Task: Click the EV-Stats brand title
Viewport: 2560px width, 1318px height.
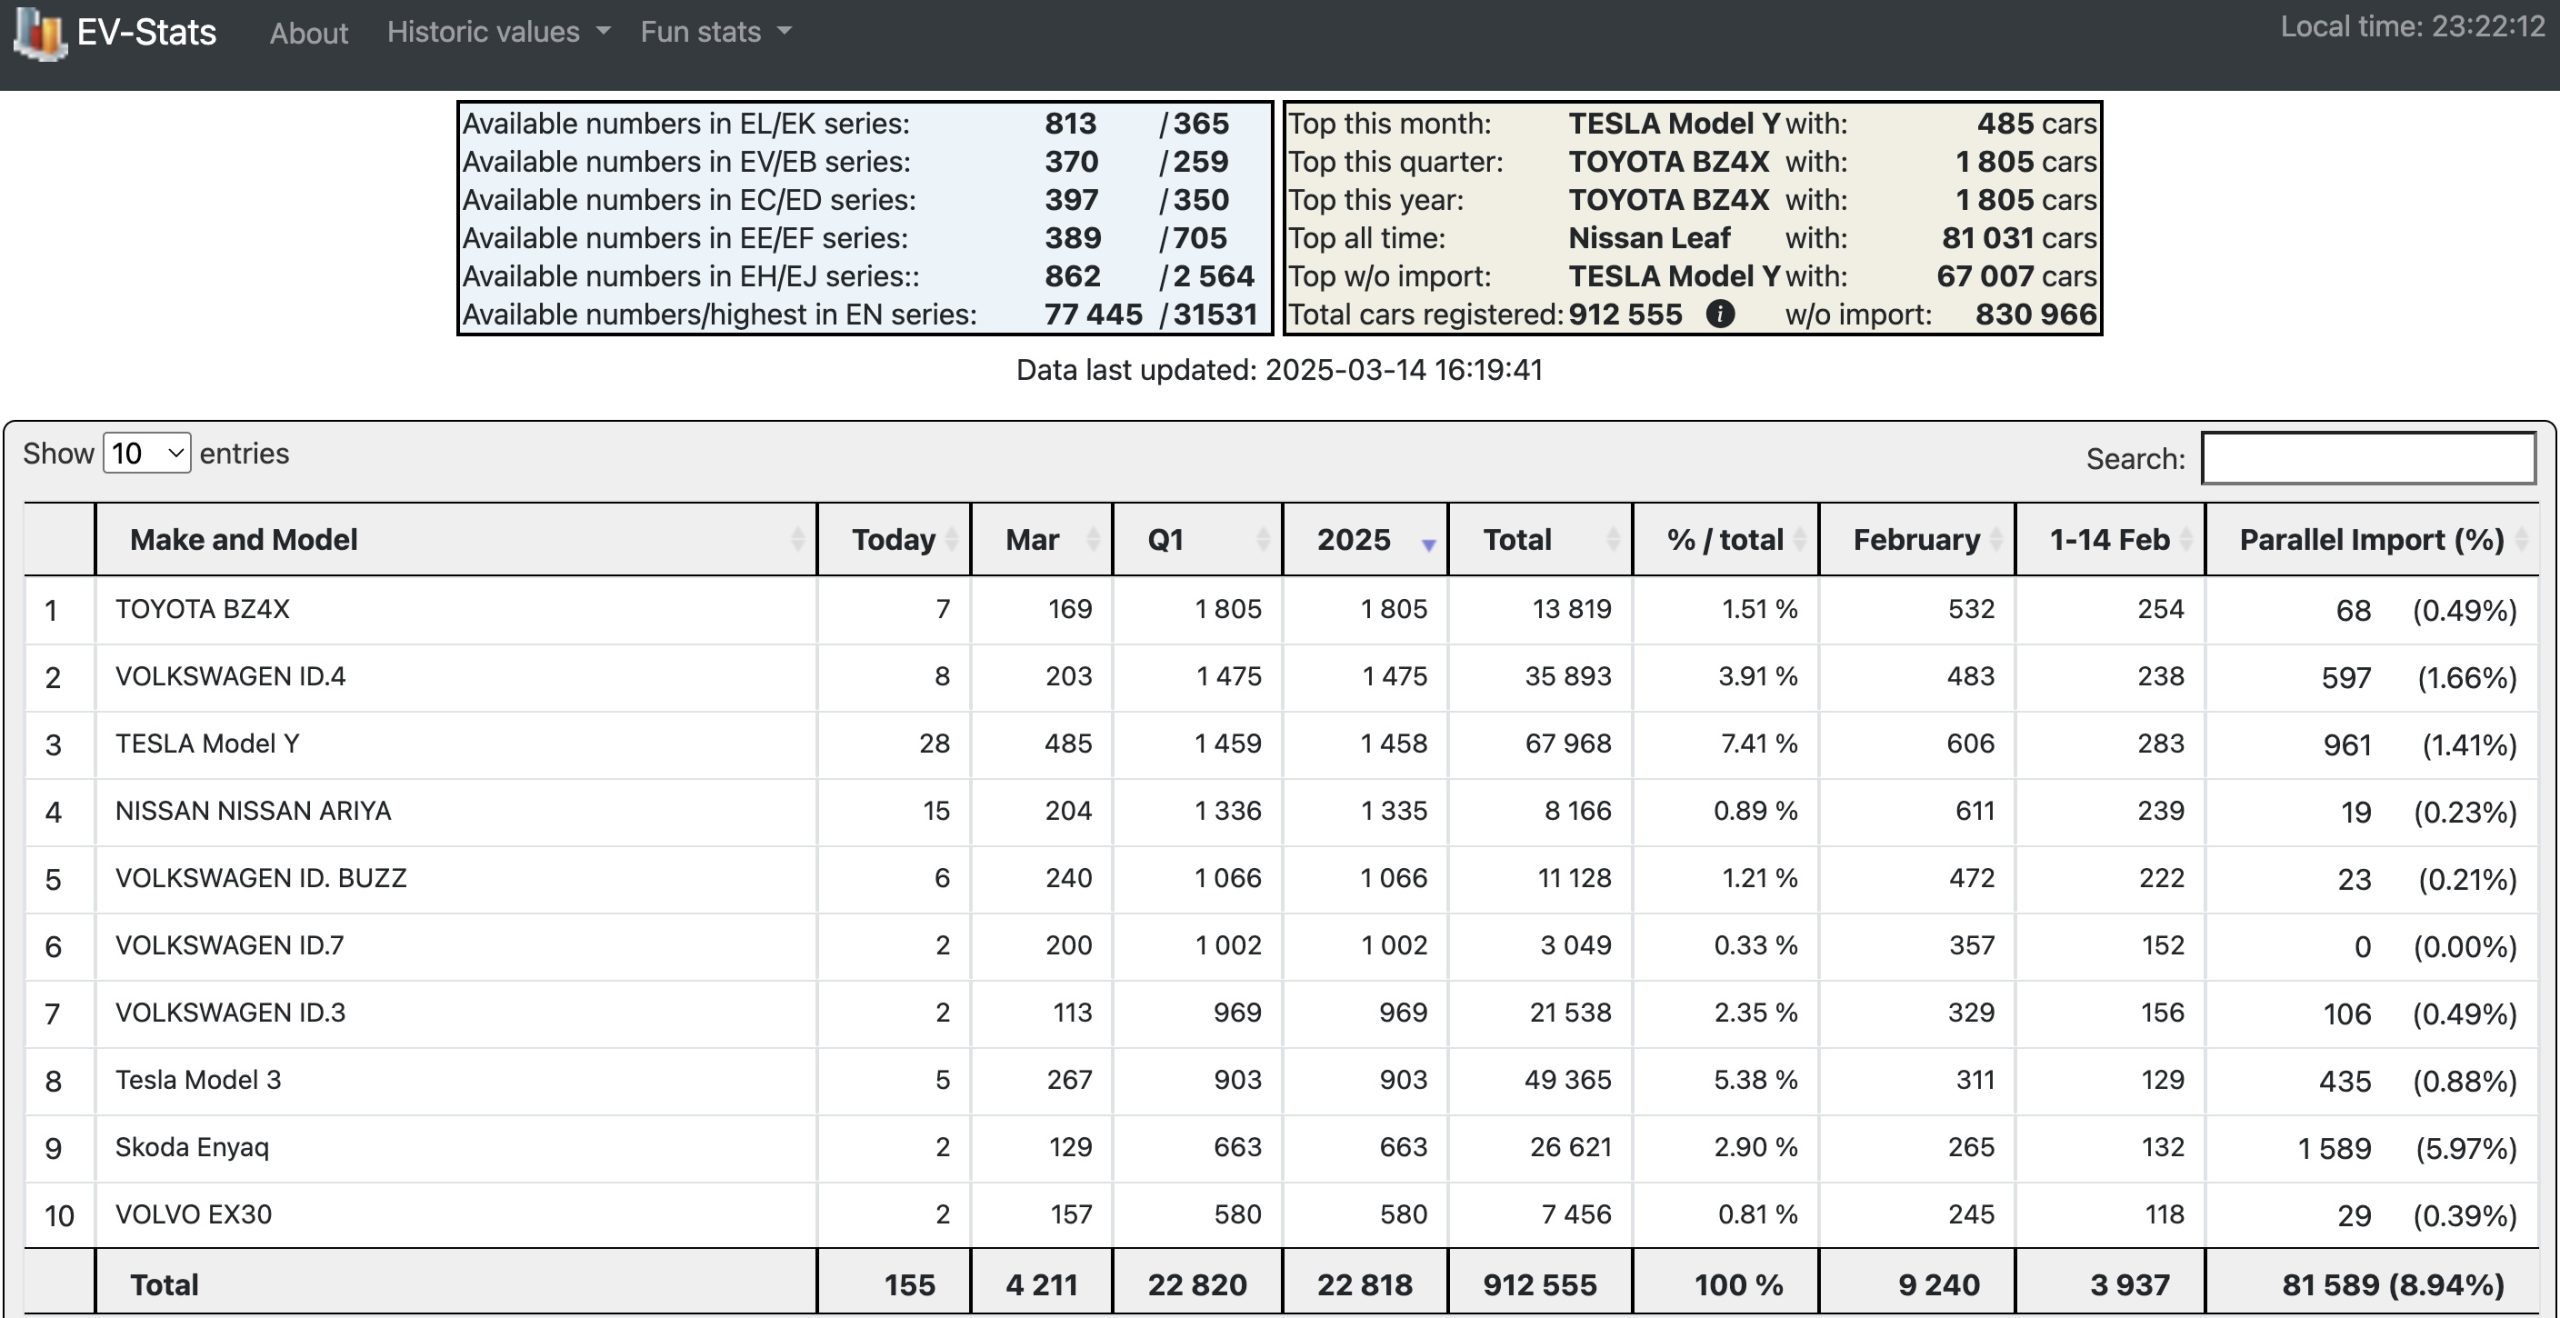Action: pyautogui.click(x=146, y=32)
